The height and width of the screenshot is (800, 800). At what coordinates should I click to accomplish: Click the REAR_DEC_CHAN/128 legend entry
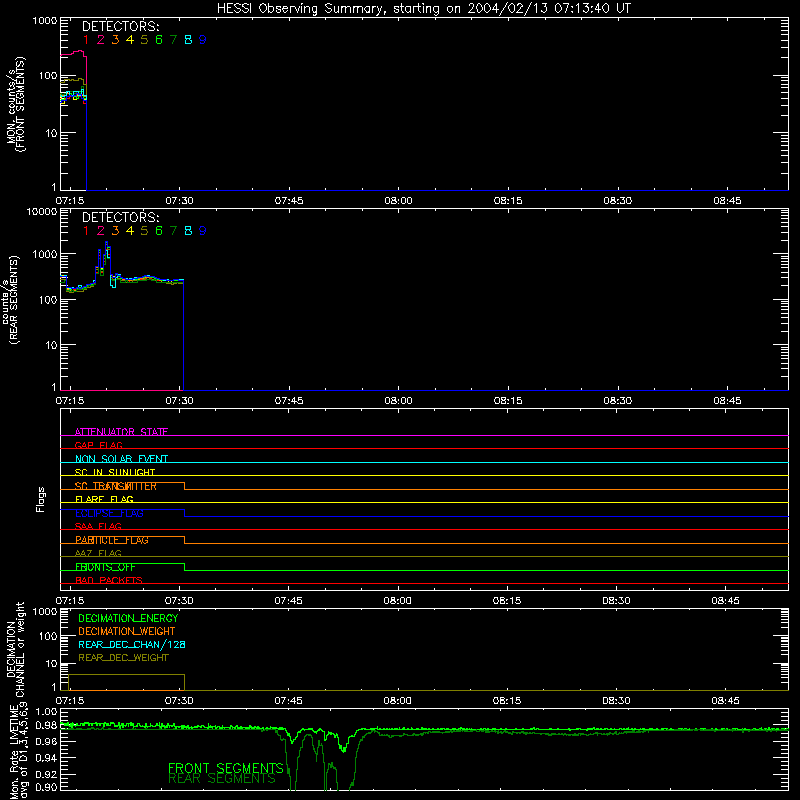(x=132, y=644)
